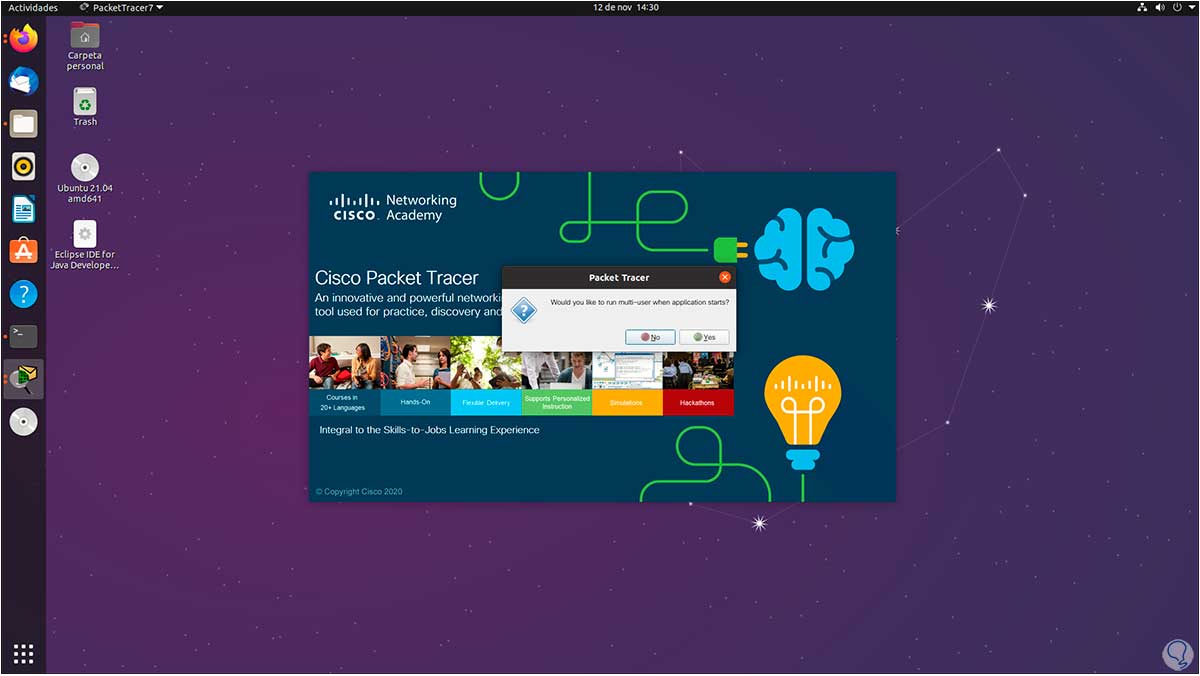Click the Courses in 20+ Languages tile
The image size is (1200, 676).
pos(345,402)
